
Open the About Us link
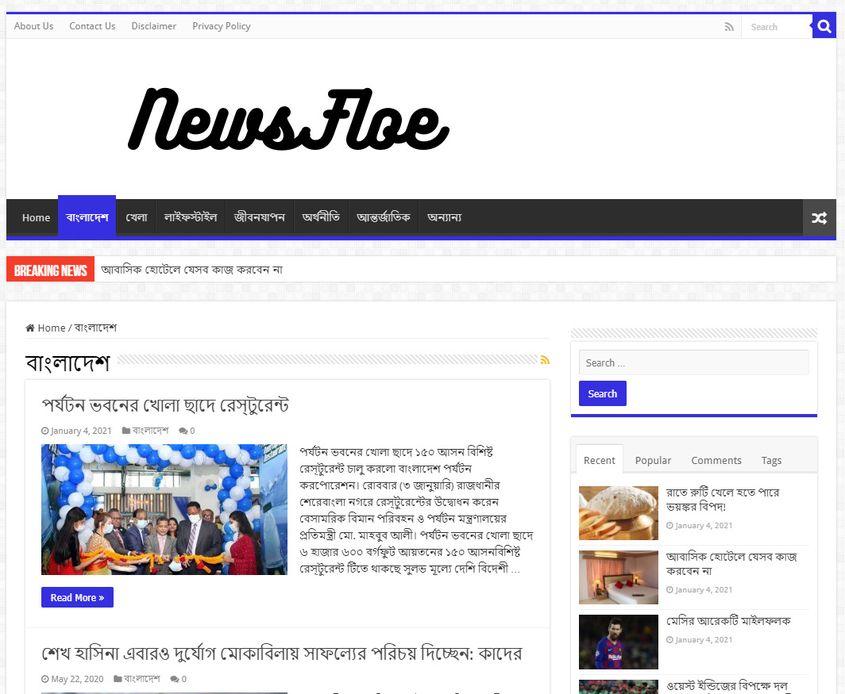point(33,26)
